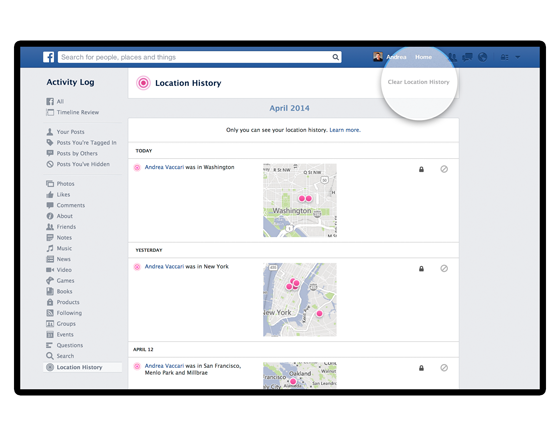Open notifications globe icon

pyautogui.click(x=482, y=57)
